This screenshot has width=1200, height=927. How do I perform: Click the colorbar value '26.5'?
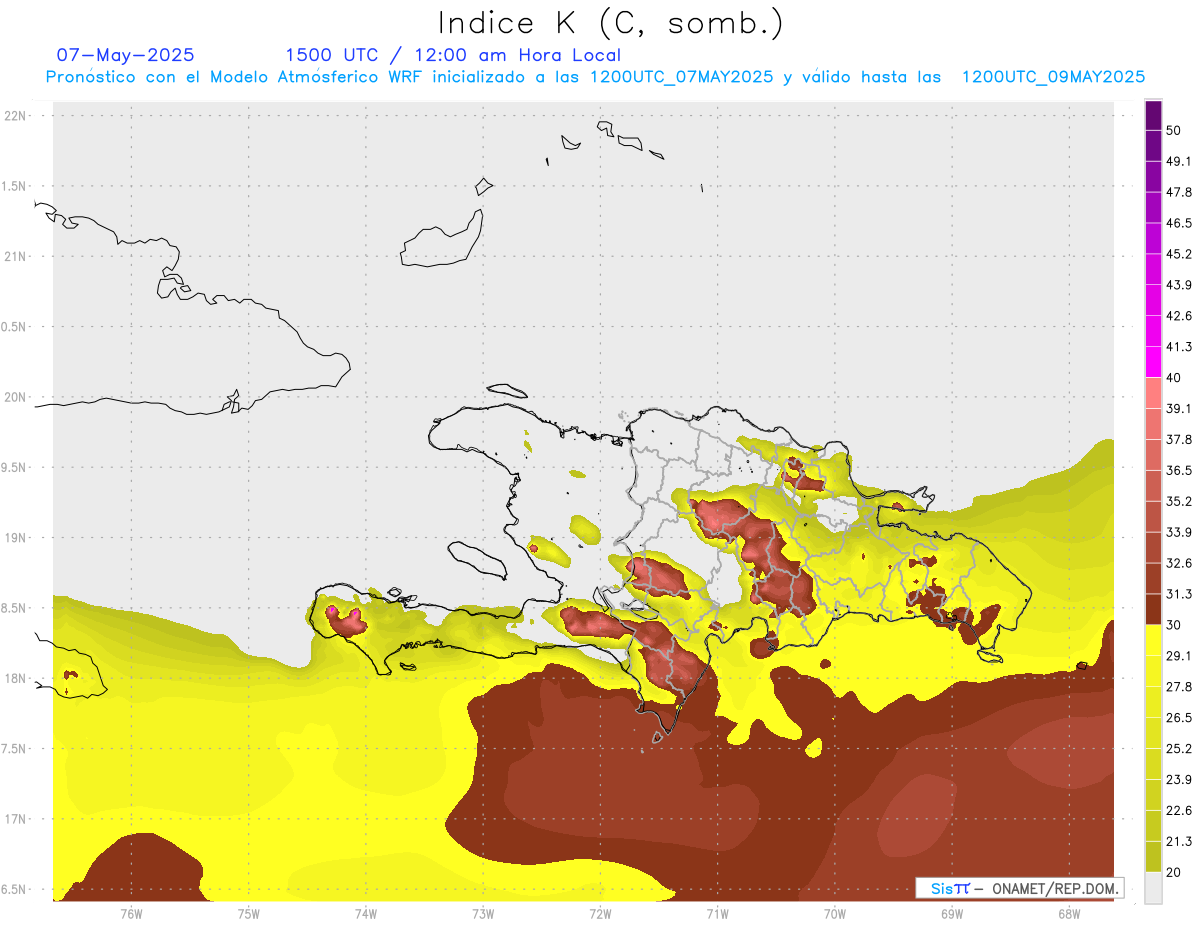click(1179, 717)
